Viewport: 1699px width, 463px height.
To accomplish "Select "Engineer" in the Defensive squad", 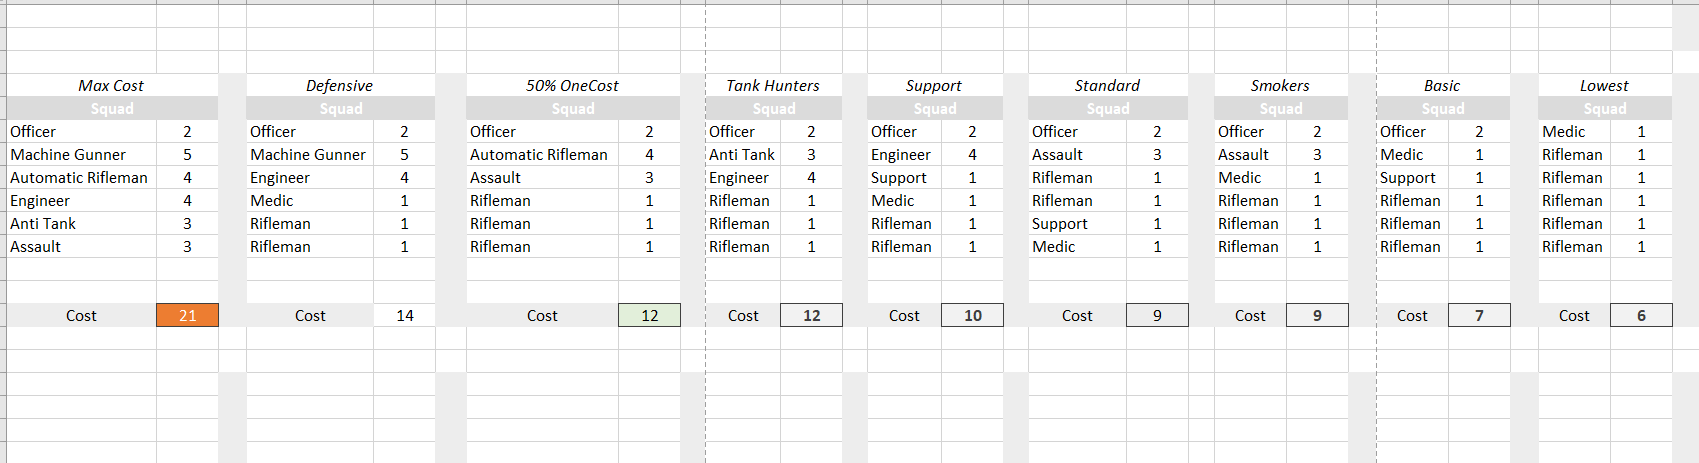I will pos(280,178).
